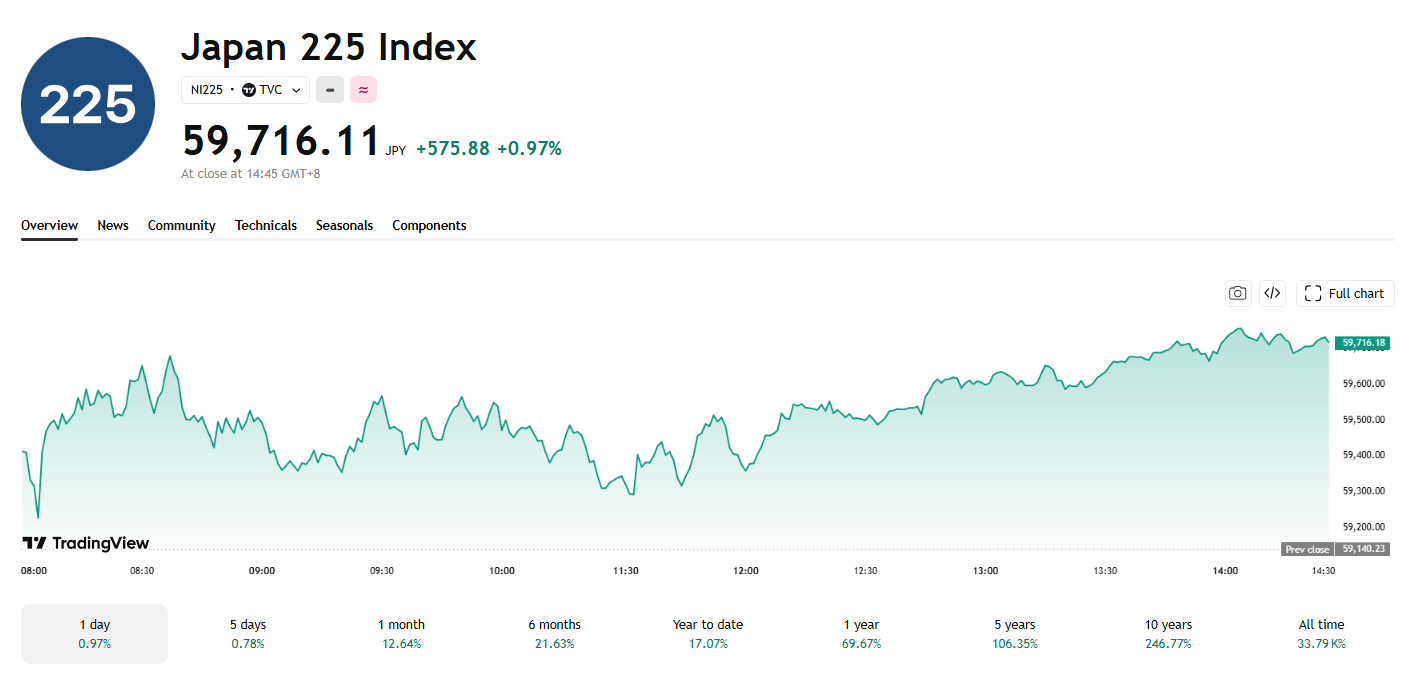
Task: Click the green 59,716.18 current price tag
Action: (1363, 343)
